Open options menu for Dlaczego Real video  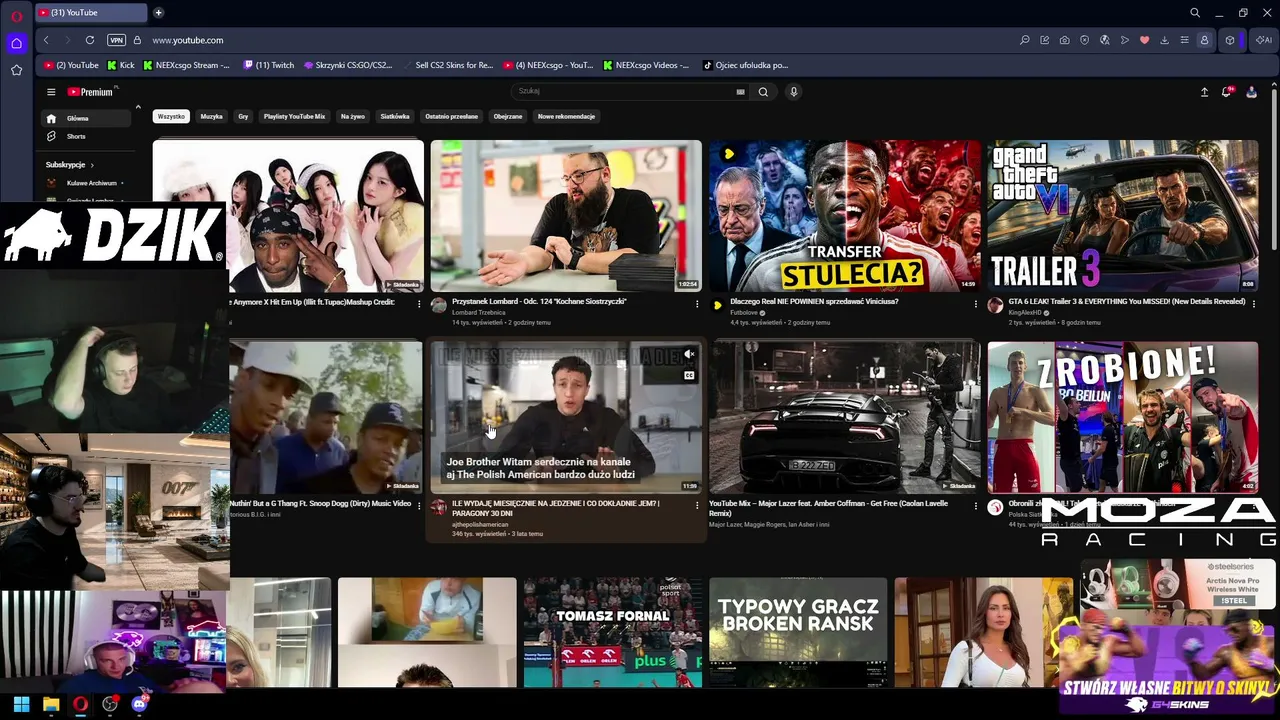(976, 304)
